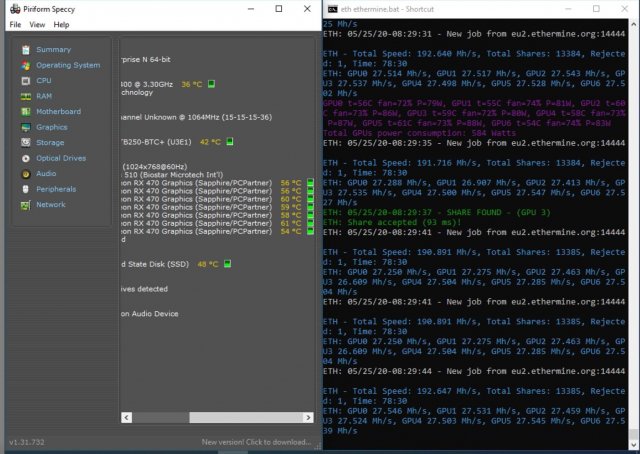Open Optical Drives disc icon

tap(25, 158)
